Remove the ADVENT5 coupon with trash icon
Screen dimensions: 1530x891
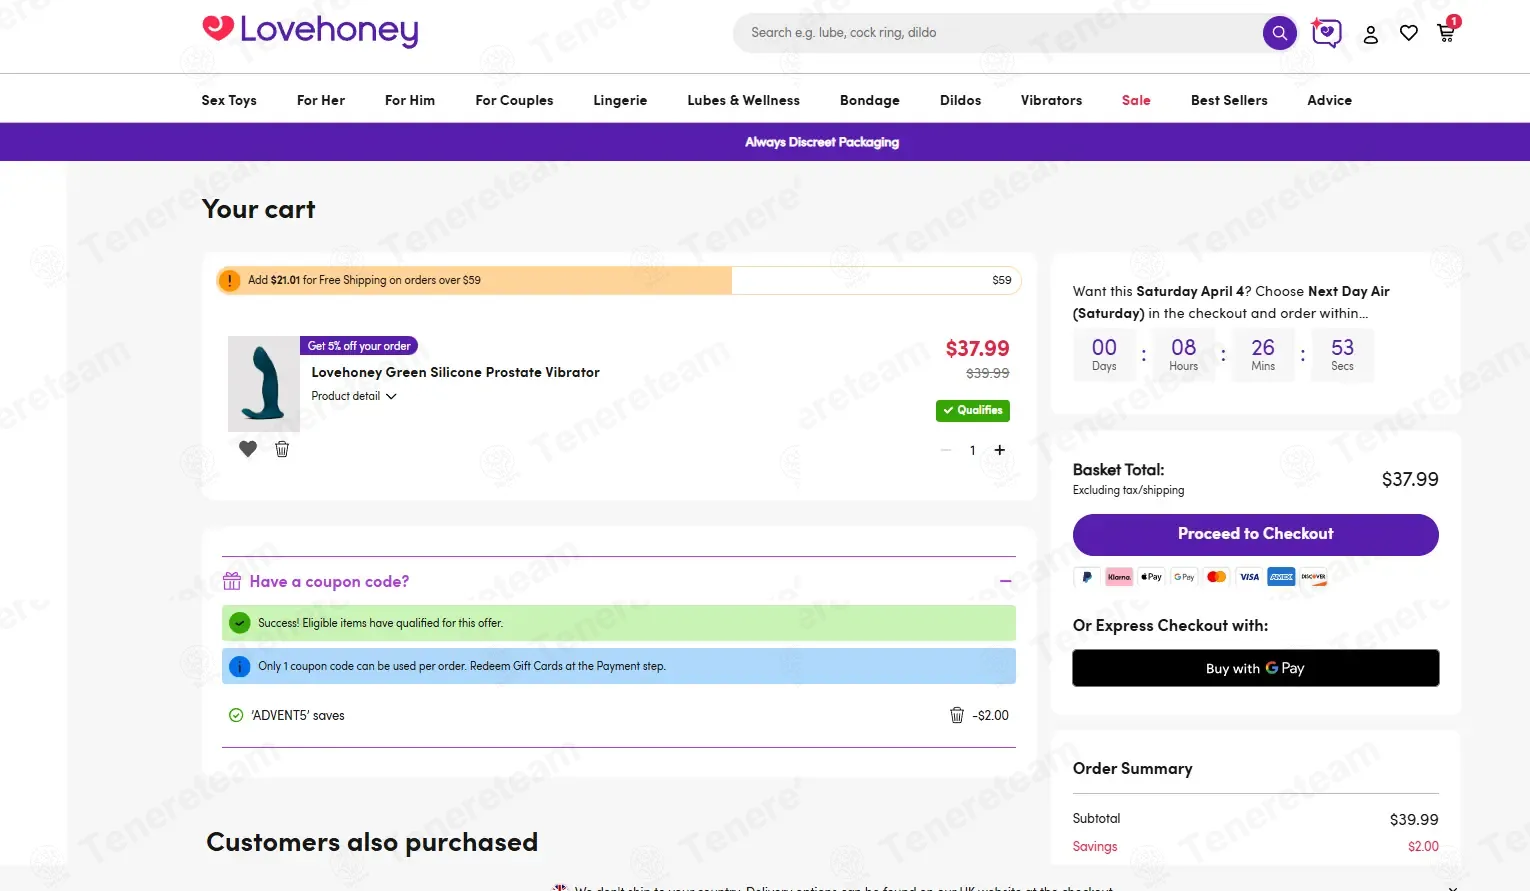pyautogui.click(x=957, y=715)
